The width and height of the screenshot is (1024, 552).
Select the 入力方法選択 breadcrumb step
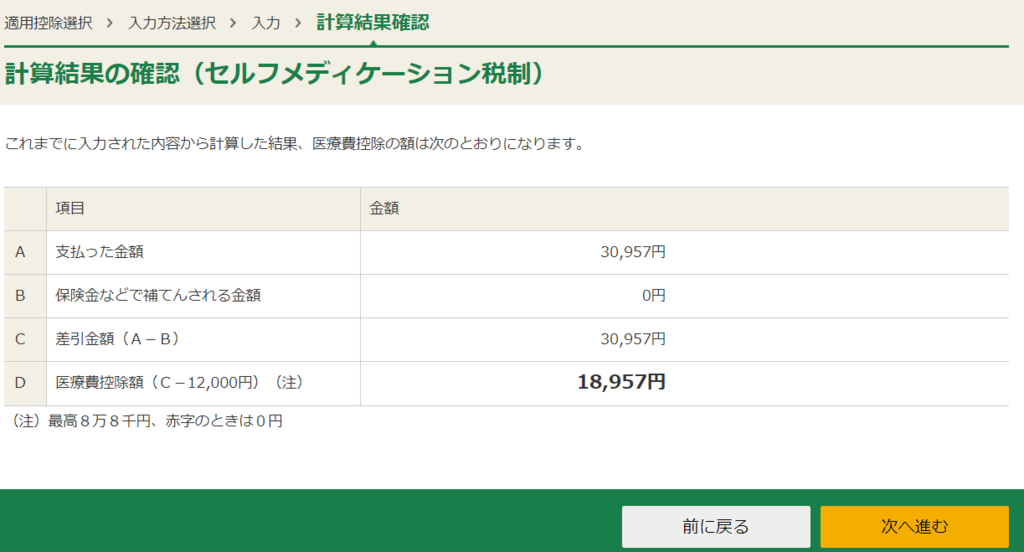[172, 23]
